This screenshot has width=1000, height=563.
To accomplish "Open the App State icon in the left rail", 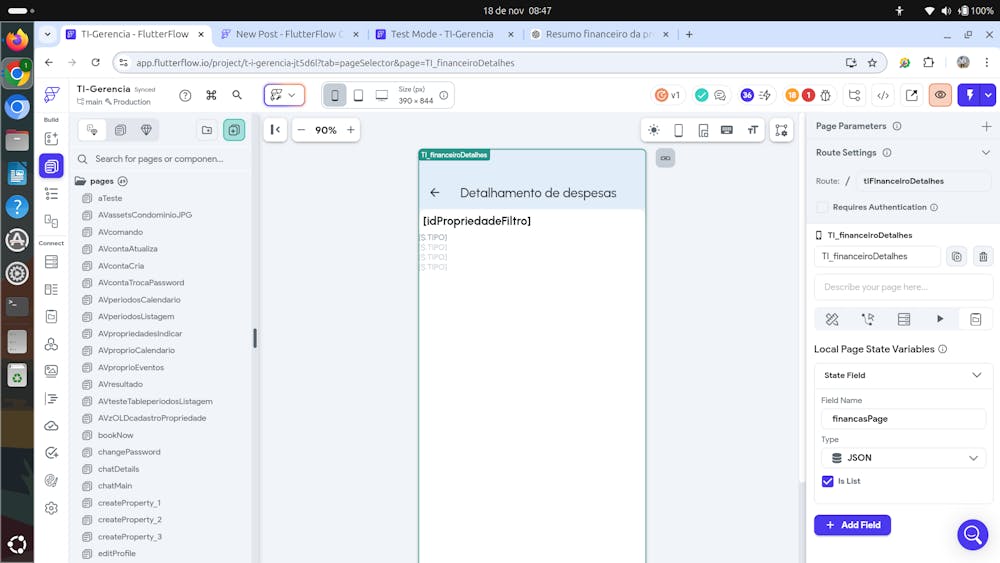I will [51, 317].
